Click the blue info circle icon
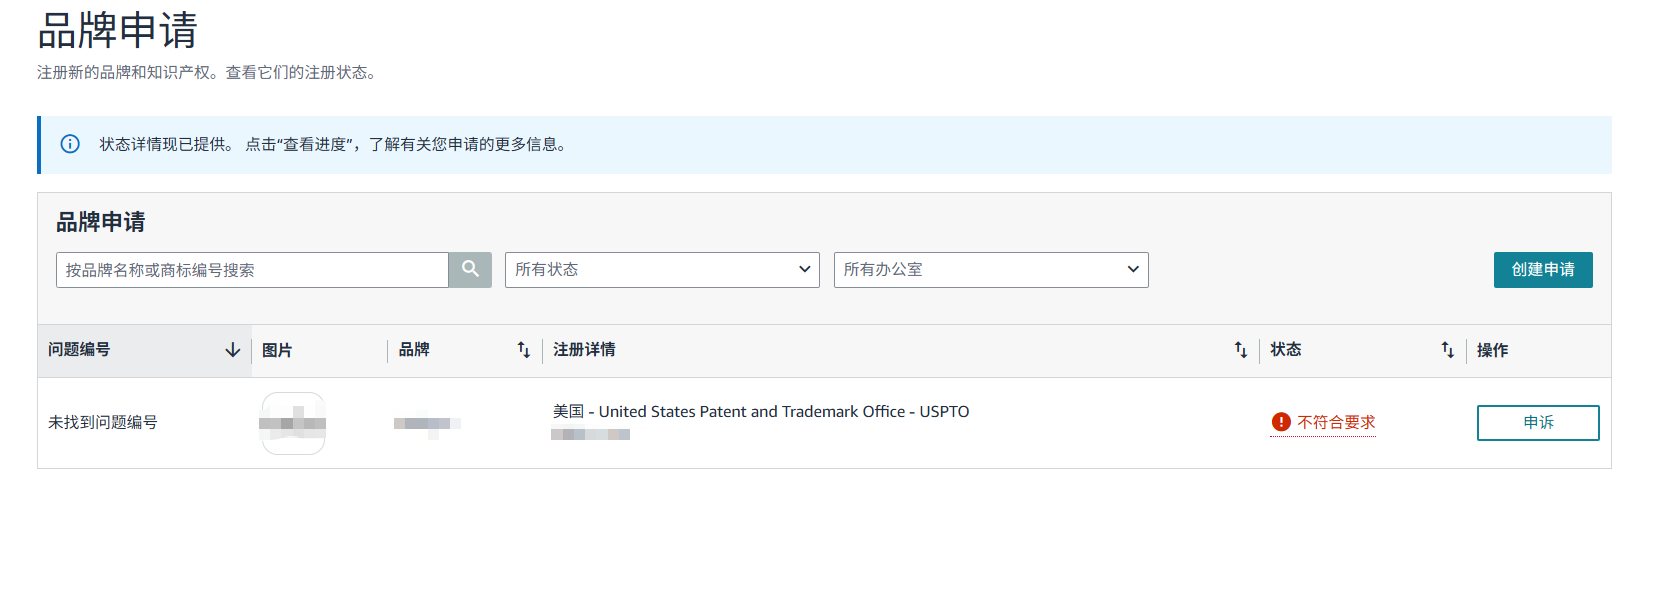This screenshot has height=595, width=1655. coord(70,144)
